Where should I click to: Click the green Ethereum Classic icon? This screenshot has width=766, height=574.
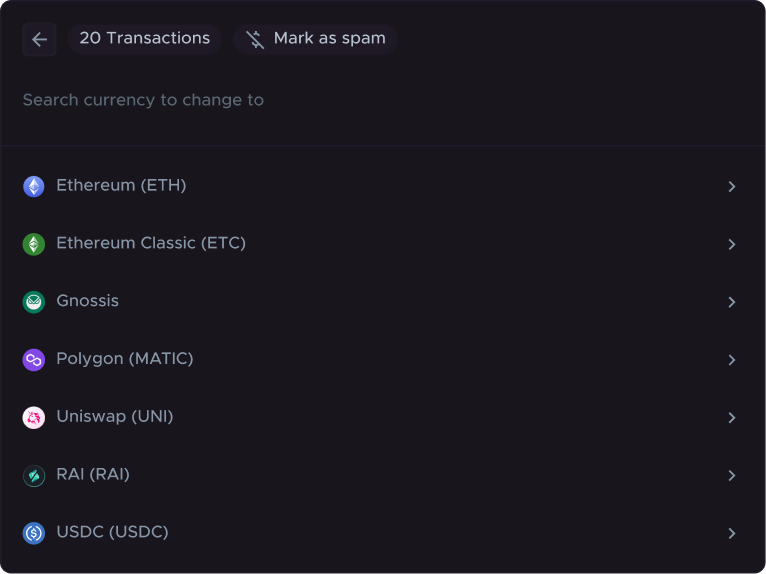pos(34,244)
